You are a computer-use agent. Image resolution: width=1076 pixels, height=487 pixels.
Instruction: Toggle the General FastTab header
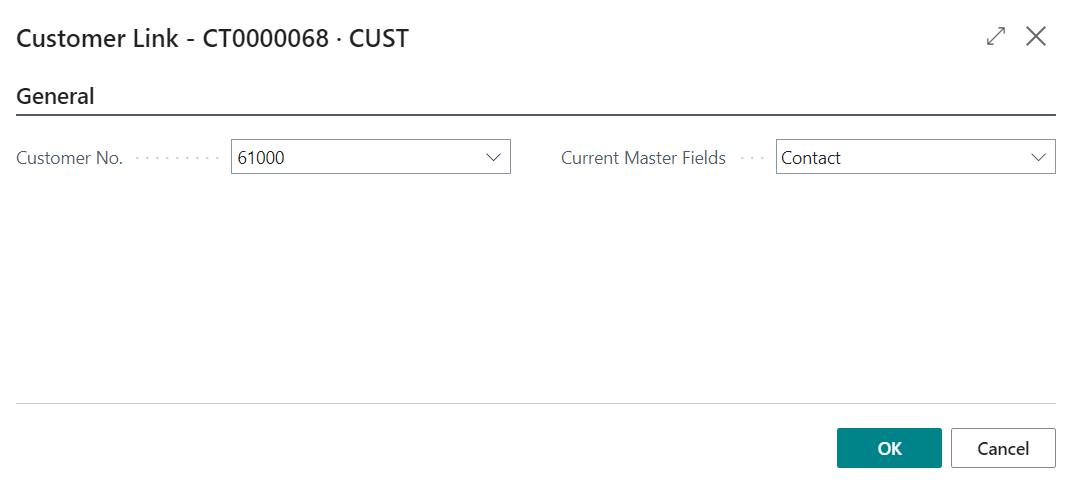pyautogui.click(x=56, y=97)
